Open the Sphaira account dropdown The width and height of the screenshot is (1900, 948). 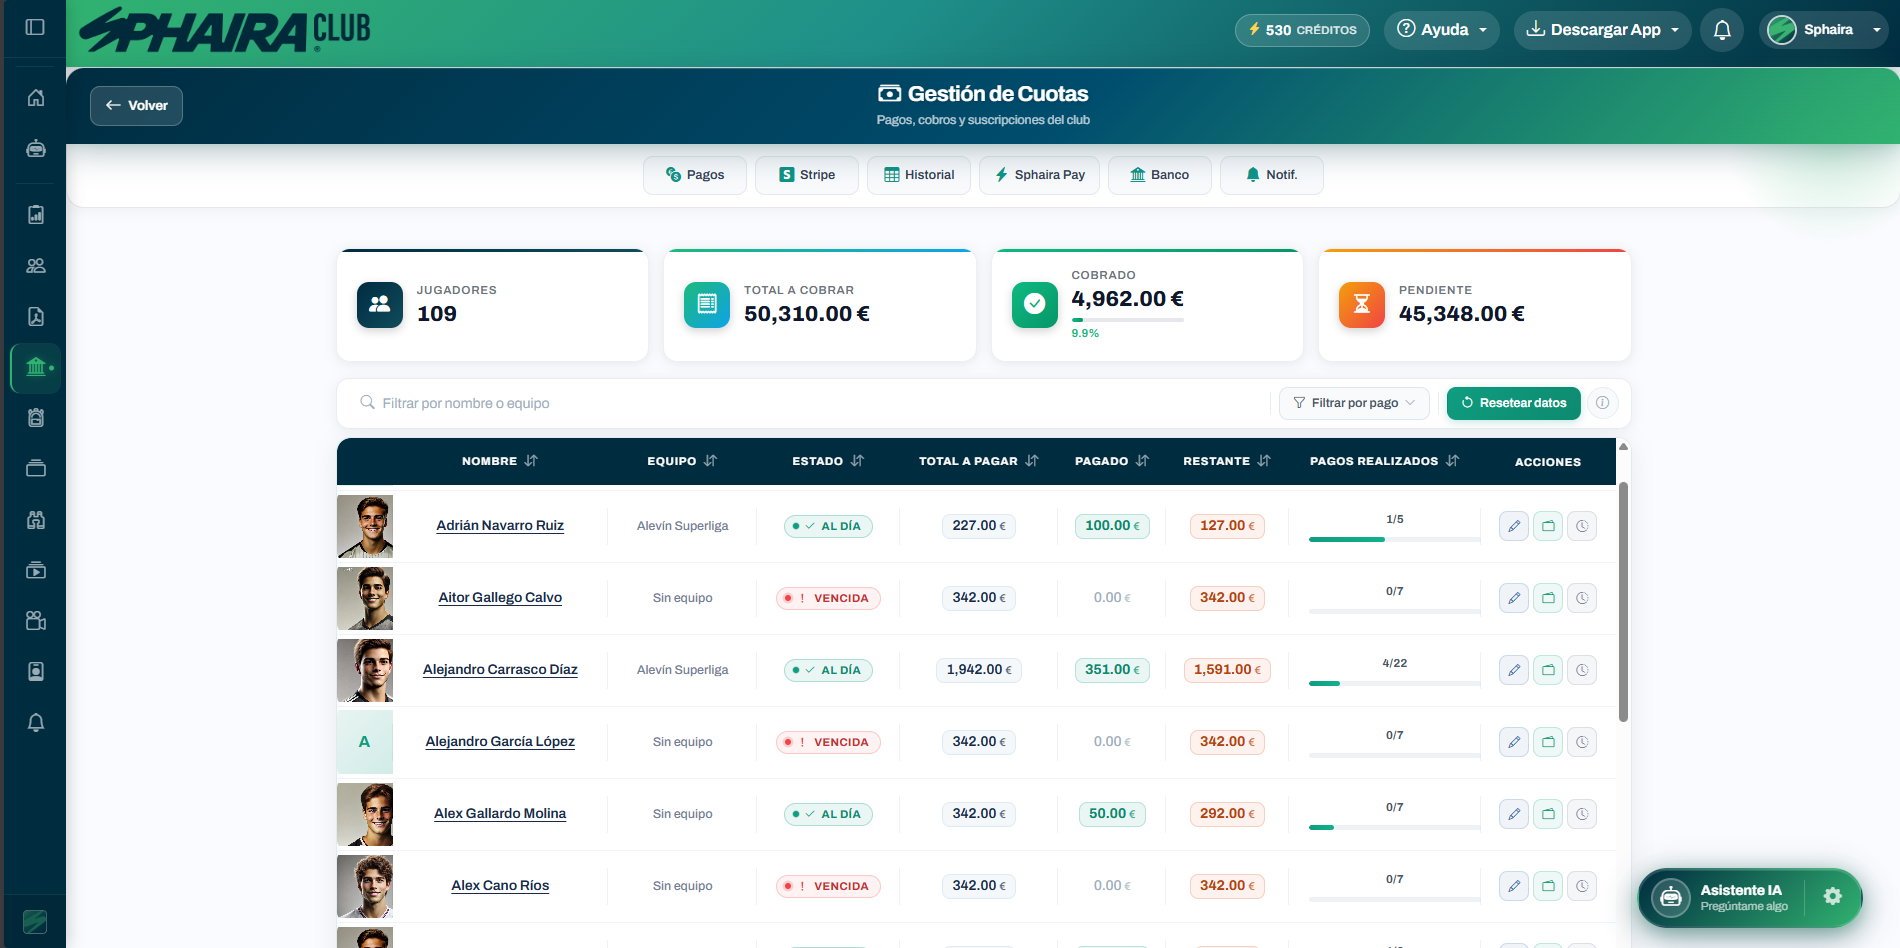tap(1826, 29)
